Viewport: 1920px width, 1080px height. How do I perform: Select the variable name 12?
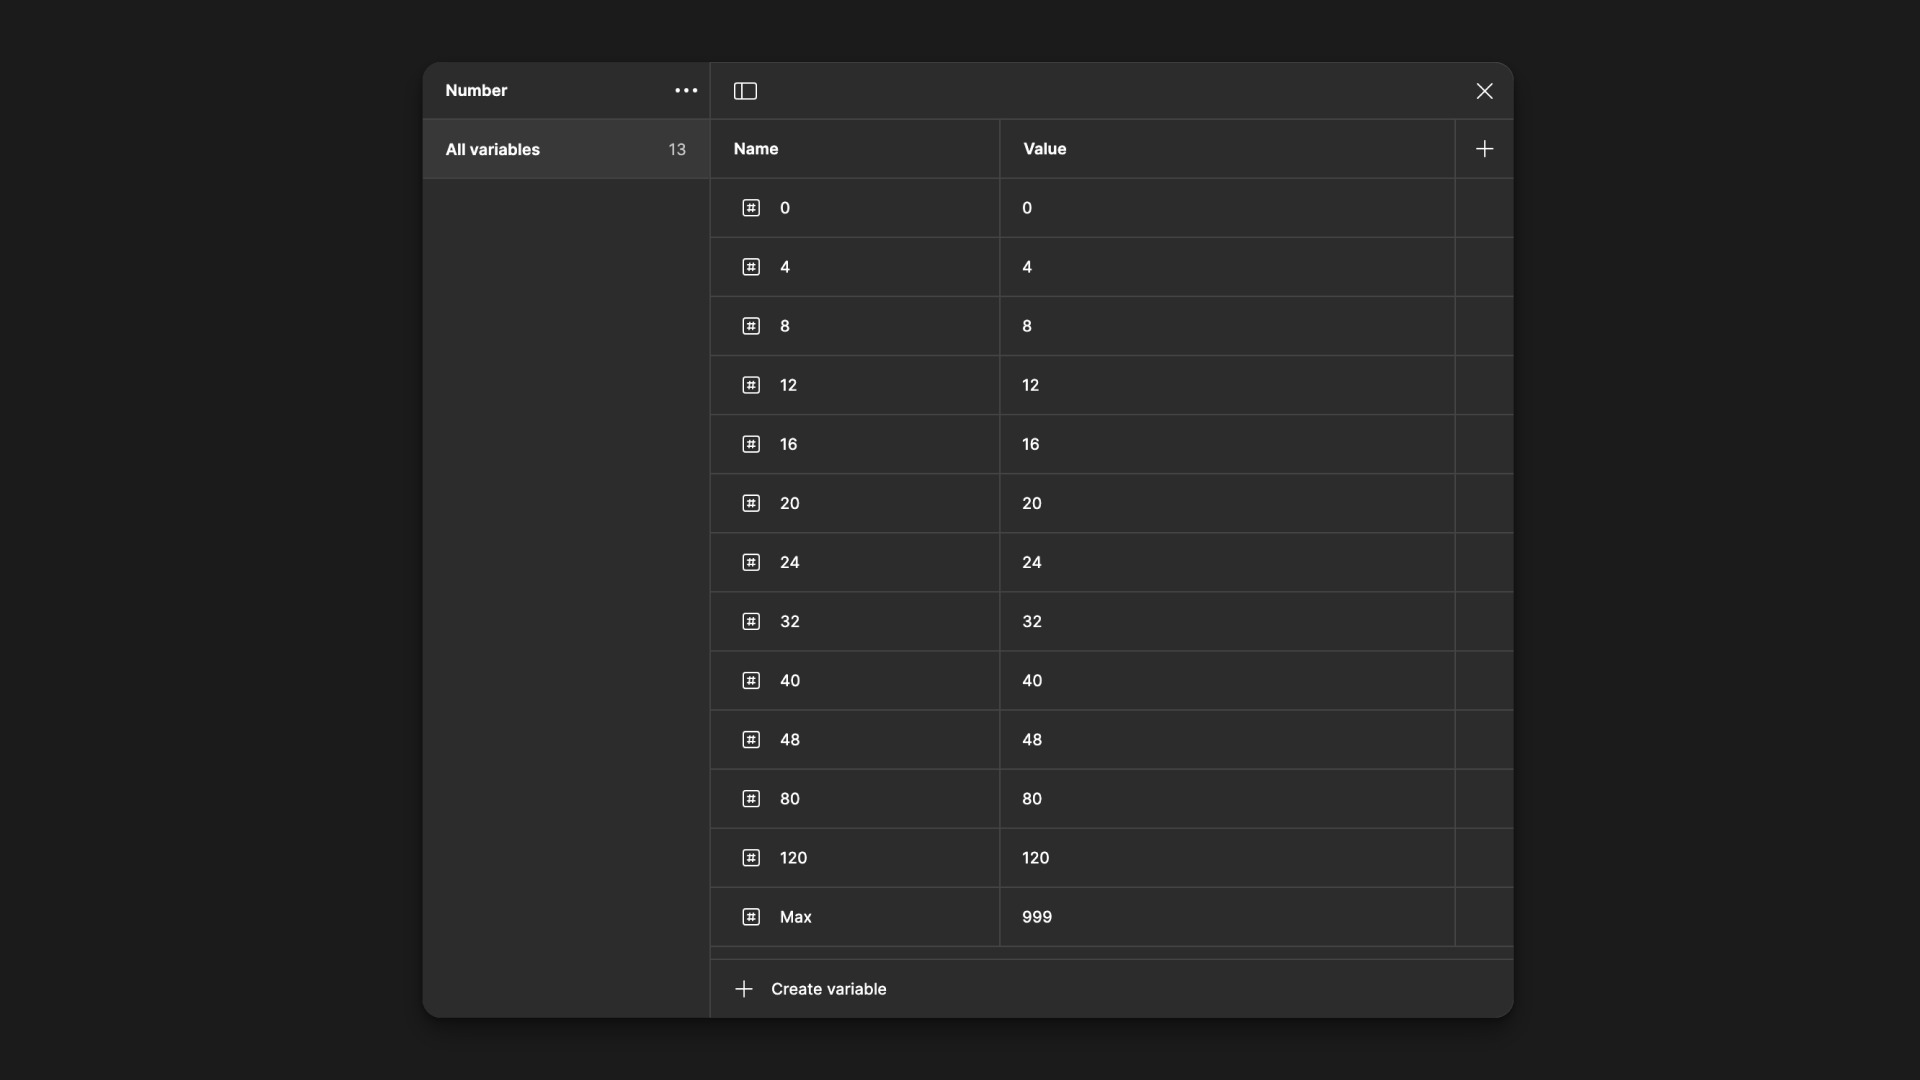(x=788, y=385)
